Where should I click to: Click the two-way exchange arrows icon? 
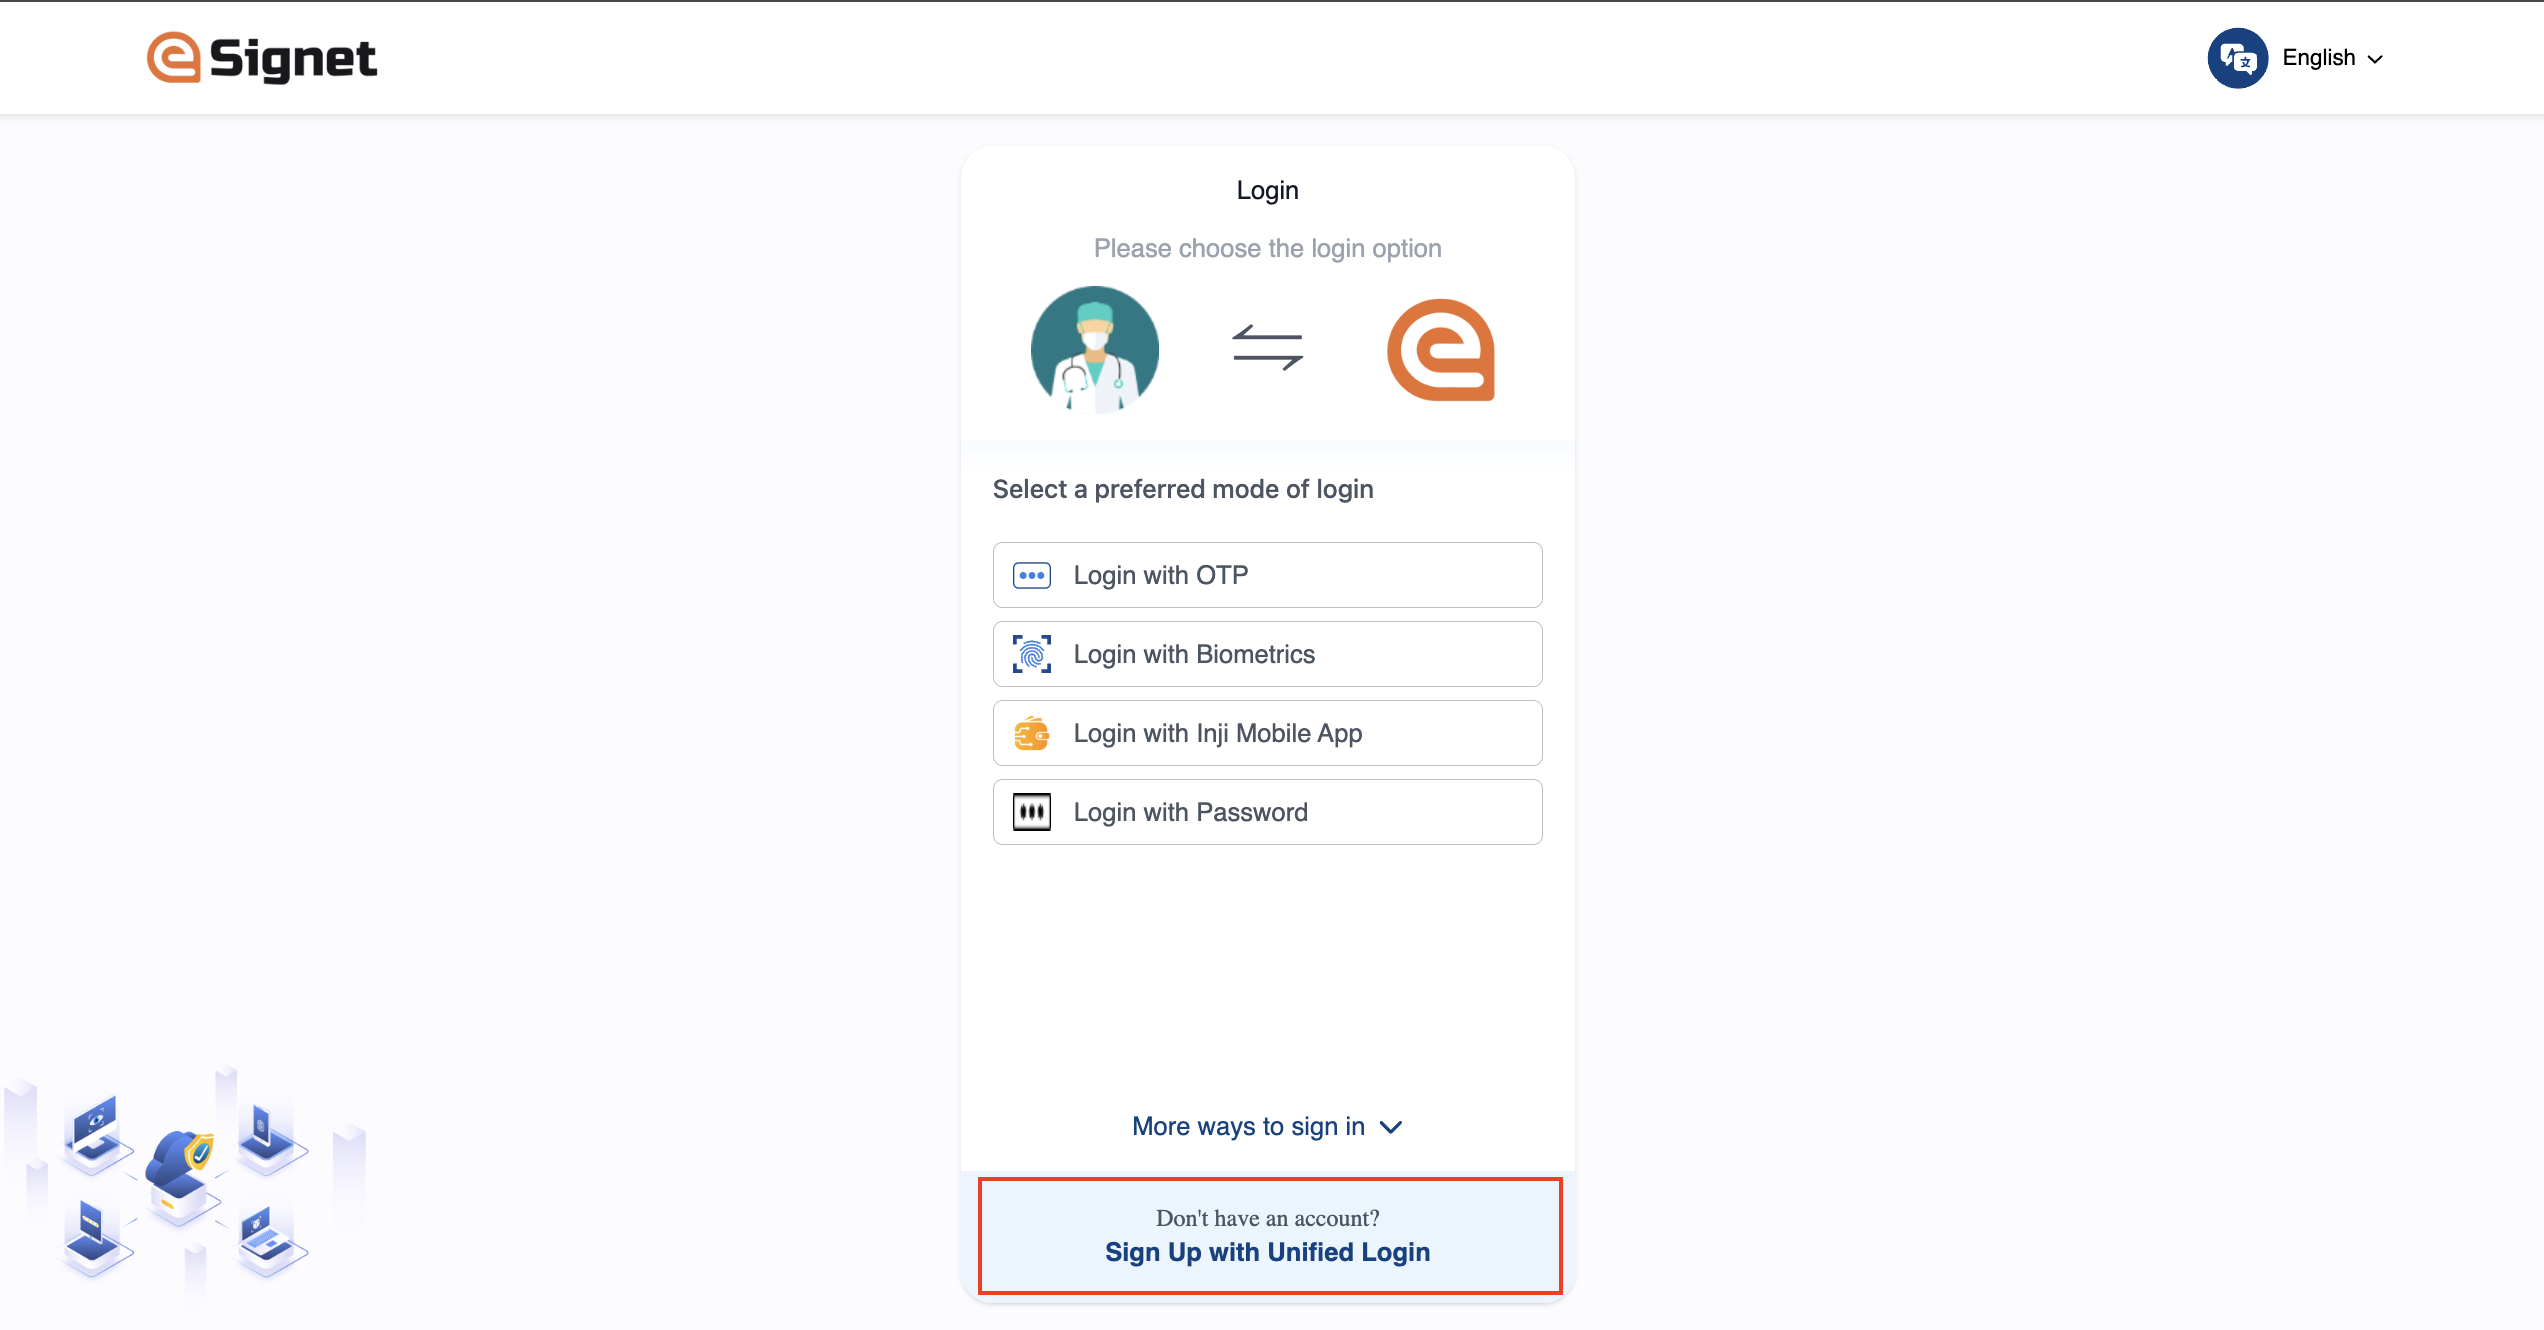[x=1267, y=348]
